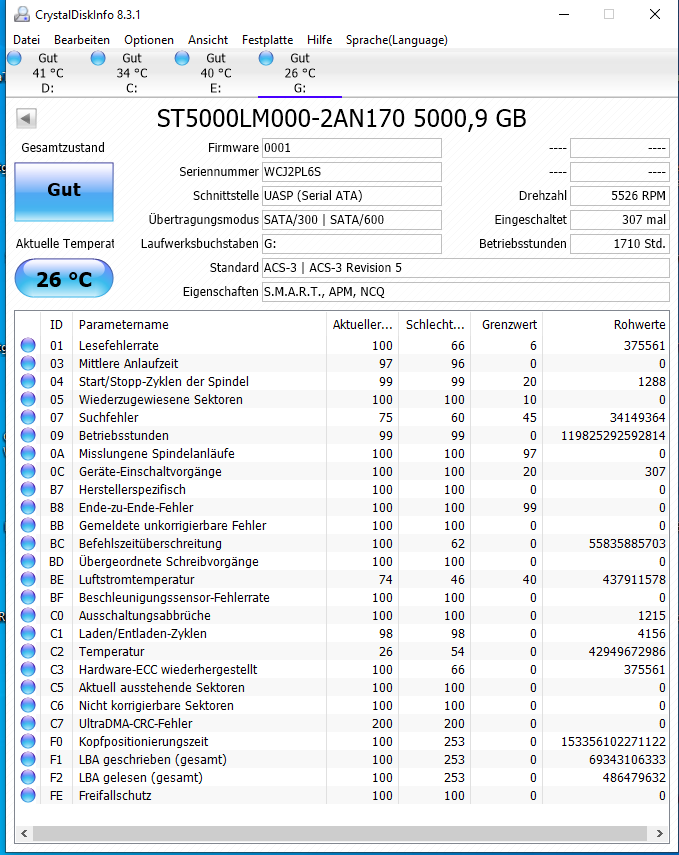Click the horizontal scrollbar thumb
The width and height of the screenshot is (679, 855).
[340, 833]
